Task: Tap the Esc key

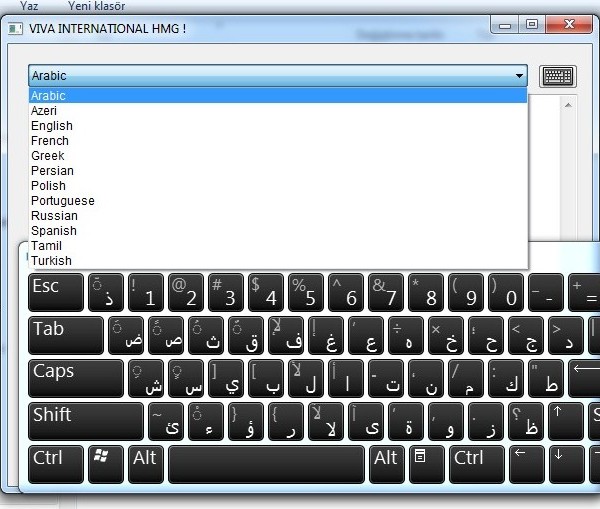Action: click(56, 292)
